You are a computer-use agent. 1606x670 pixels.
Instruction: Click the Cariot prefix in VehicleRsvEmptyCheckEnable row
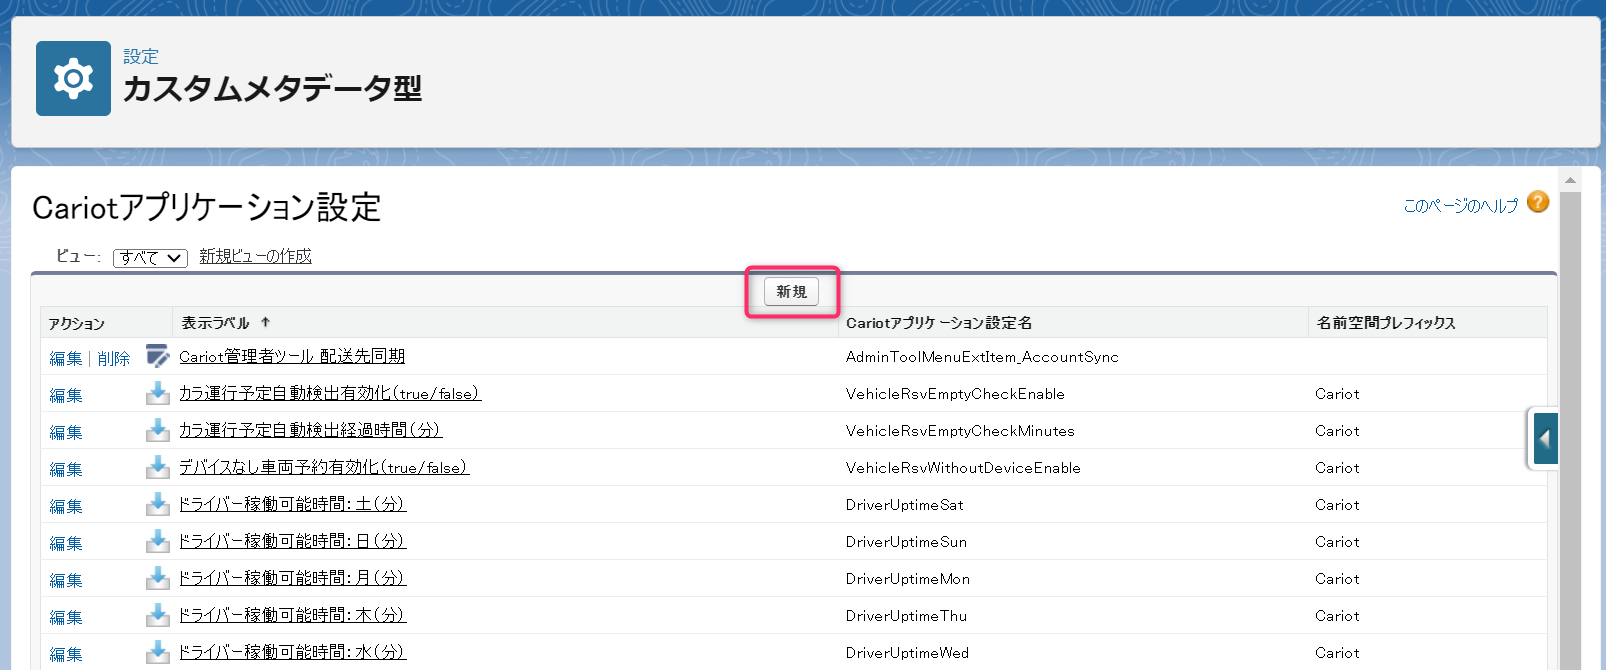[x=1337, y=394]
